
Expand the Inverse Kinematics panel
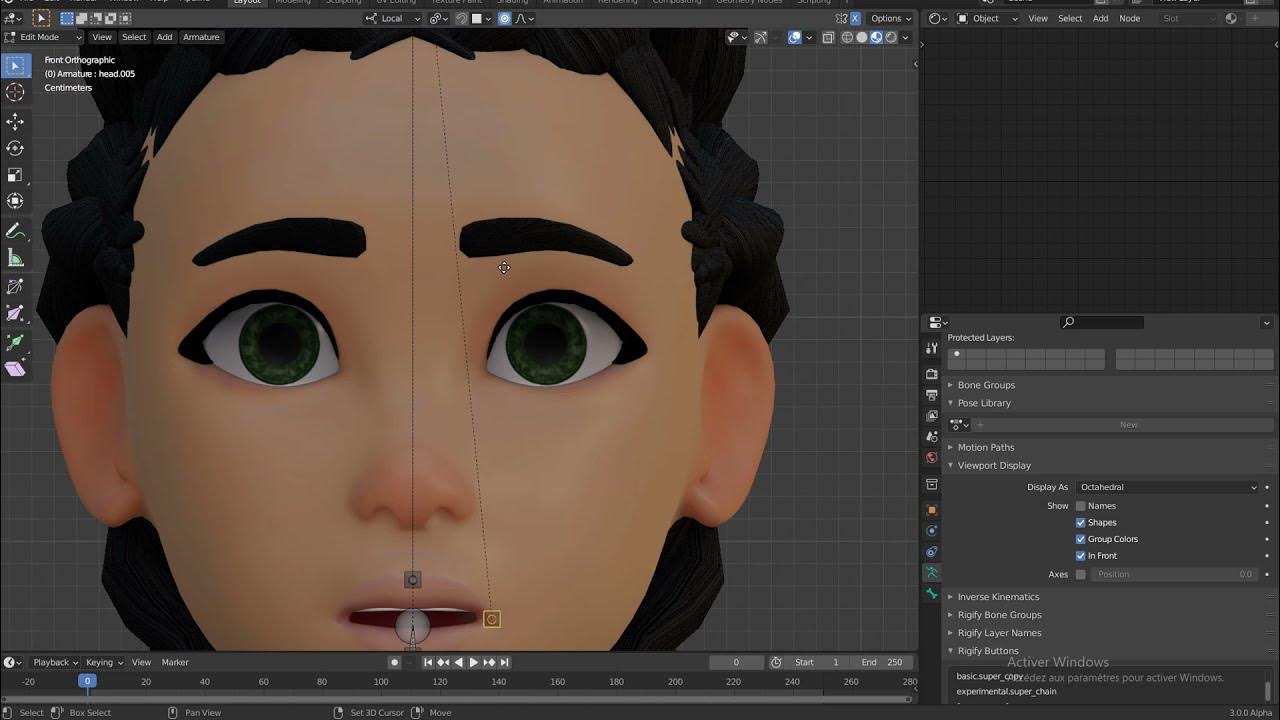(x=998, y=597)
